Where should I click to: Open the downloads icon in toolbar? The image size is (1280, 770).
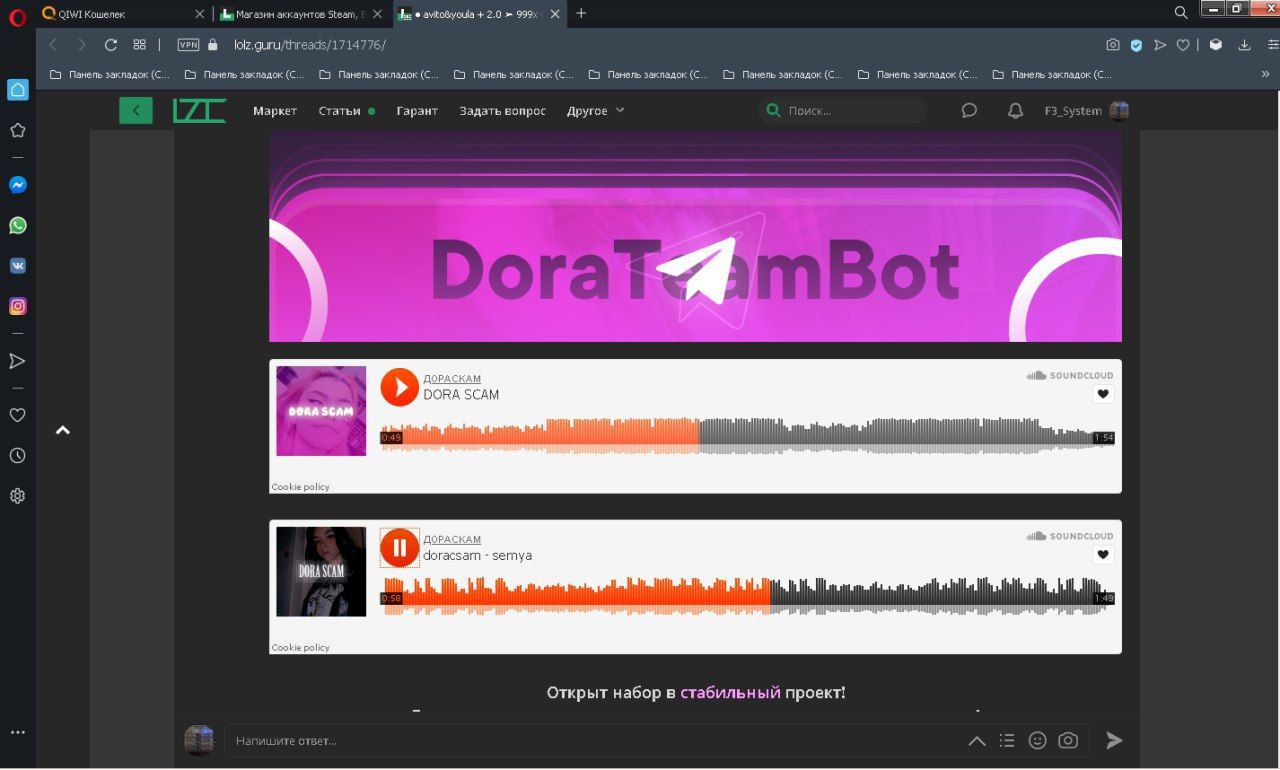pos(1245,45)
